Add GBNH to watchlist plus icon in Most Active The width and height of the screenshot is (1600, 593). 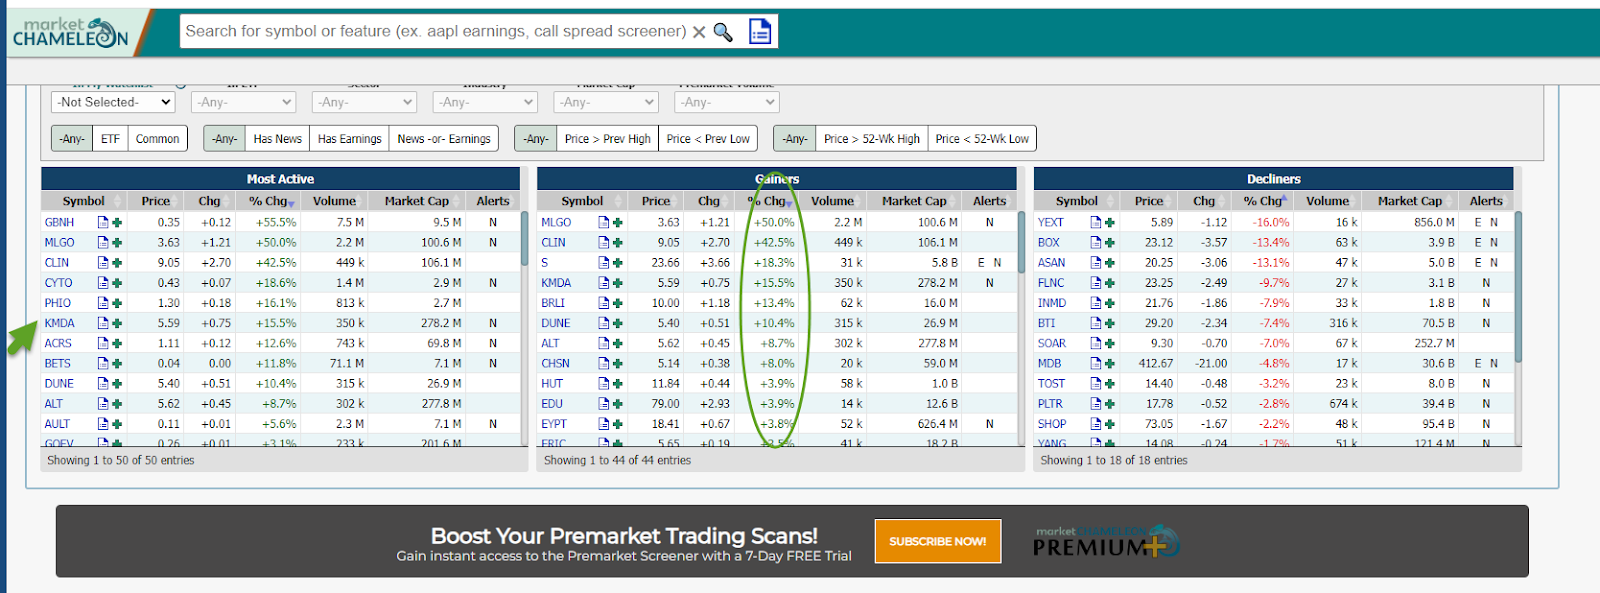[117, 223]
